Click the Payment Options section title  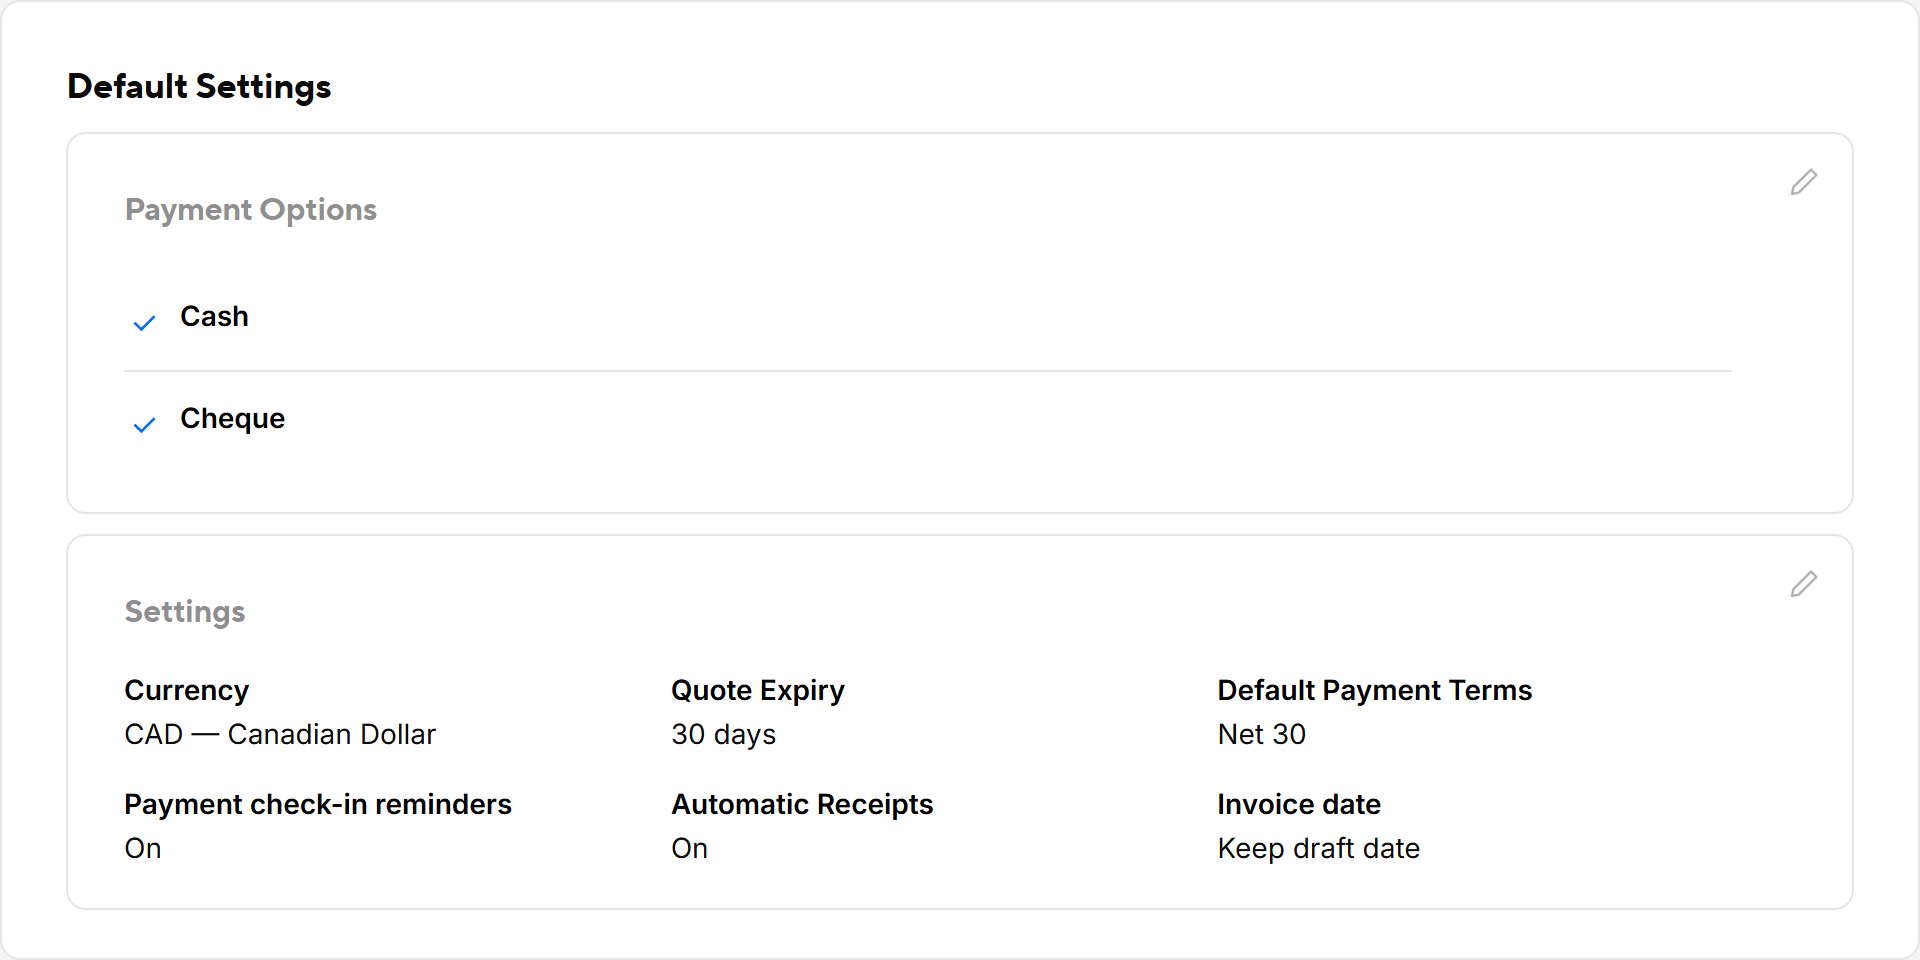click(x=251, y=210)
